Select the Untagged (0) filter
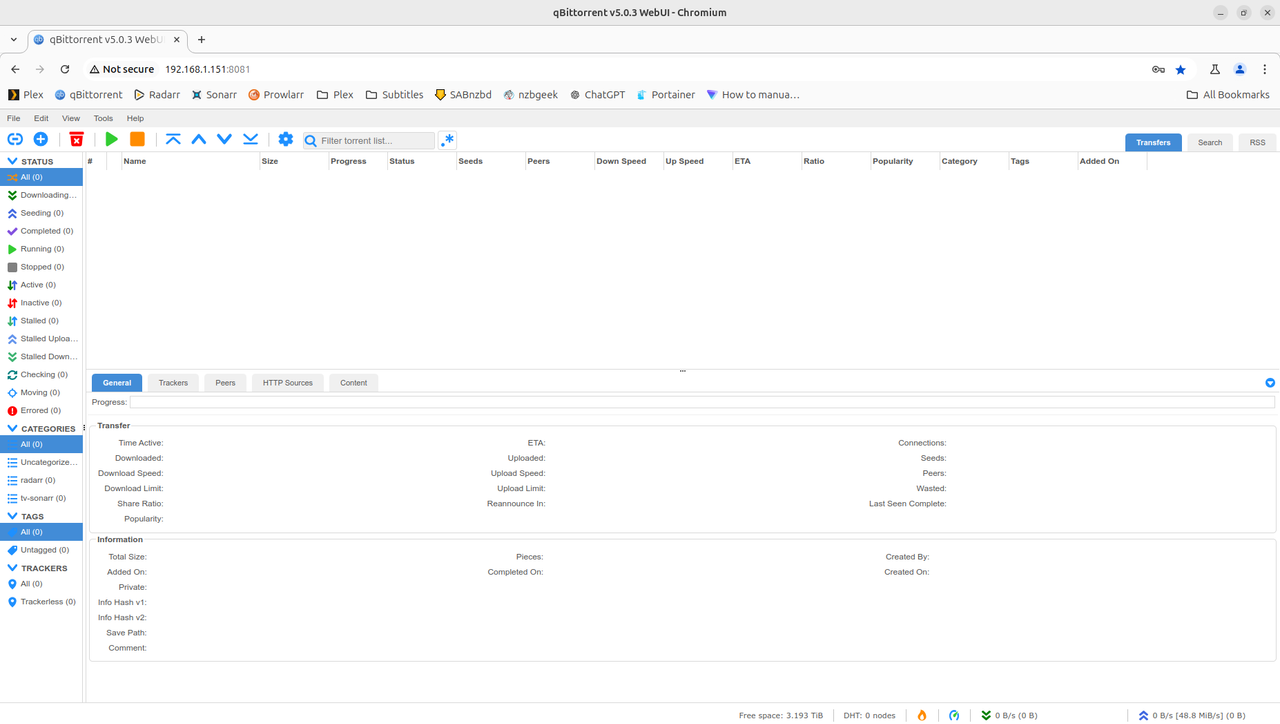Image resolution: width=1280 pixels, height=724 pixels. (42, 550)
